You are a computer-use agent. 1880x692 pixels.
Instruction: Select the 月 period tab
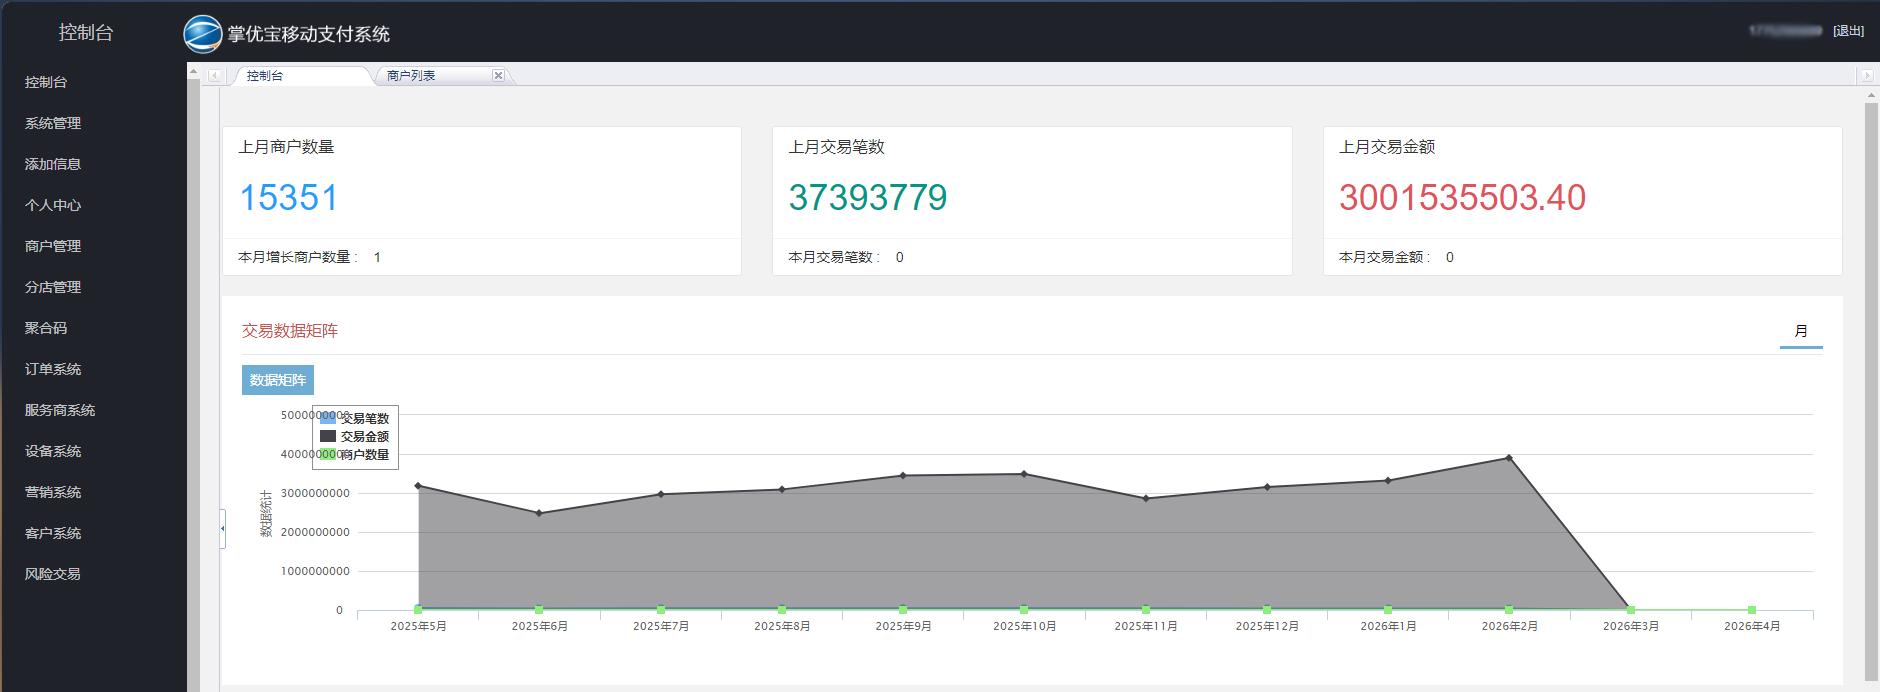pos(1801,331)
